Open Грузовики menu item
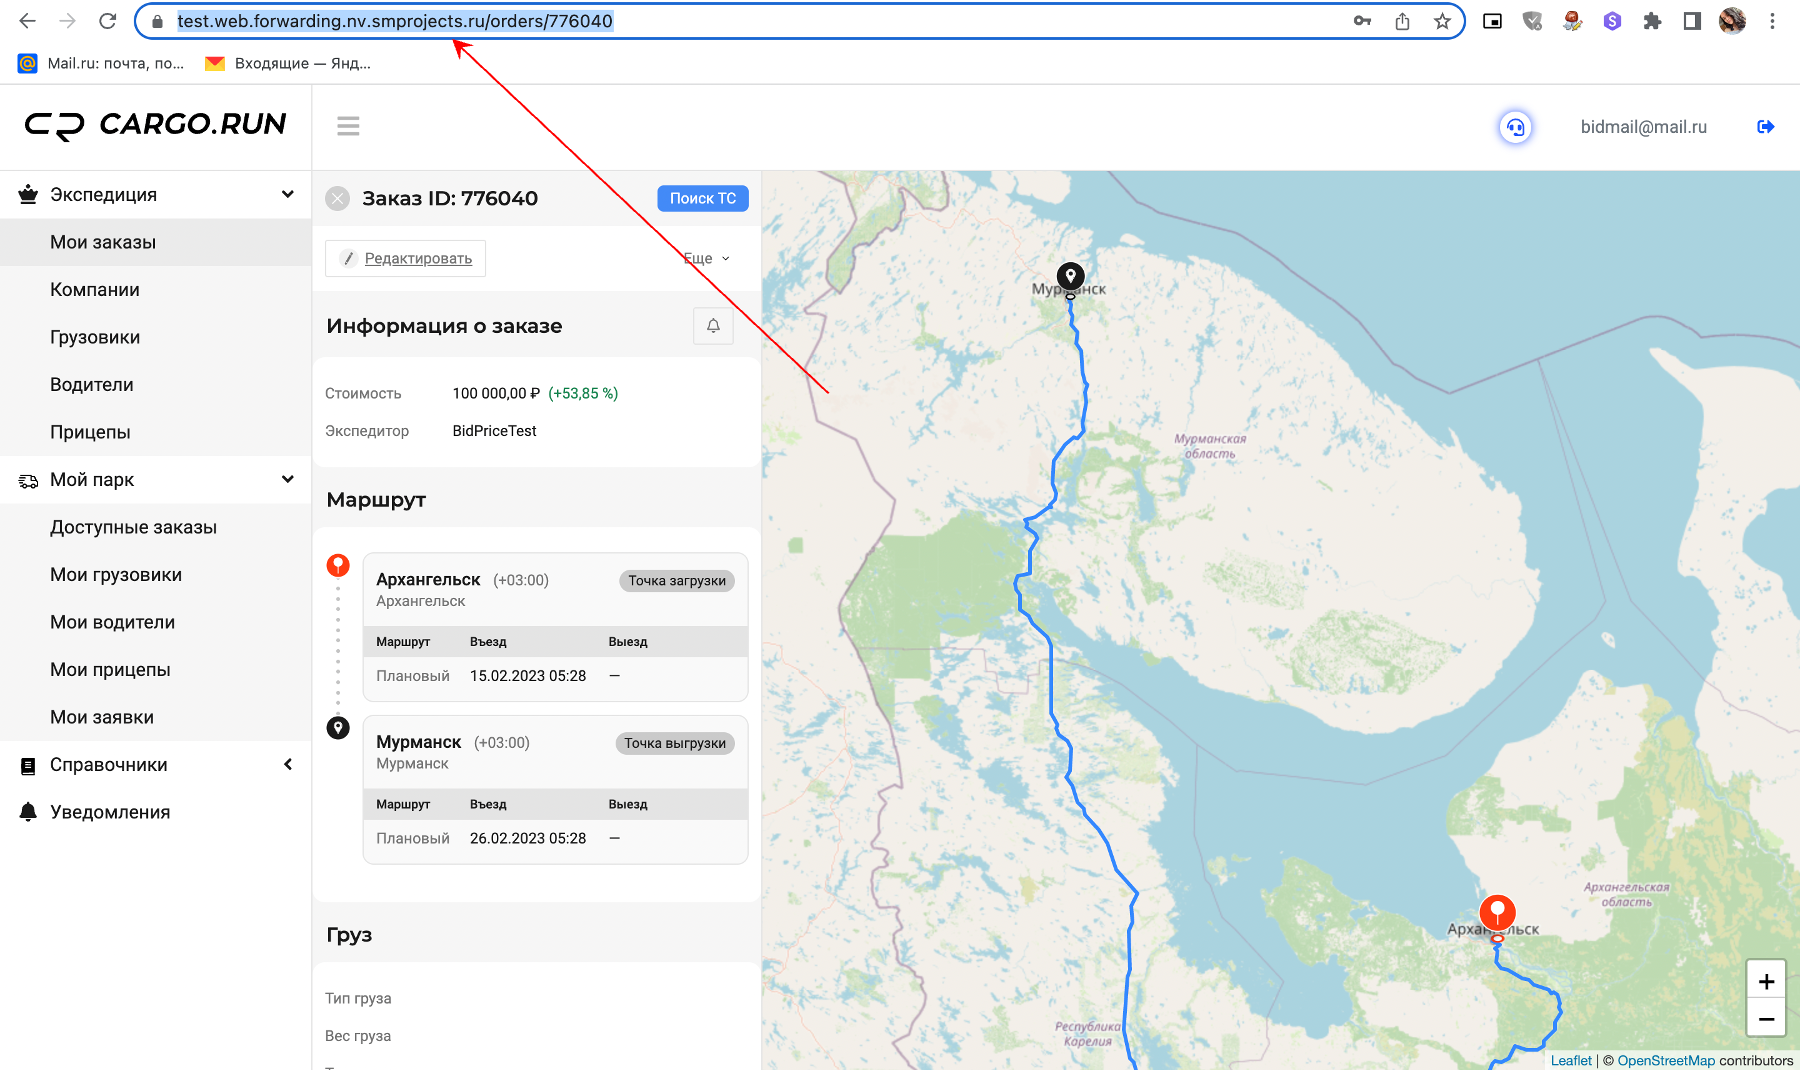 [x=95, y=337]
